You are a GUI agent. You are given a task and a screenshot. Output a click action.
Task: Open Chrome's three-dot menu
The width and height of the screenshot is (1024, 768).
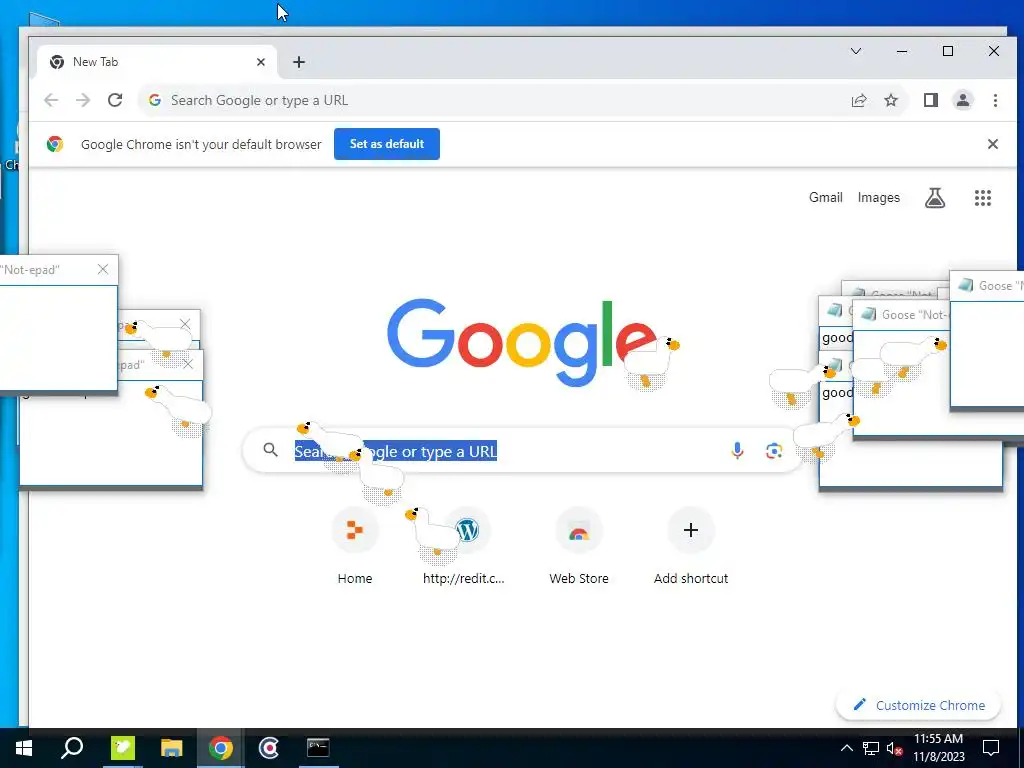995,100
